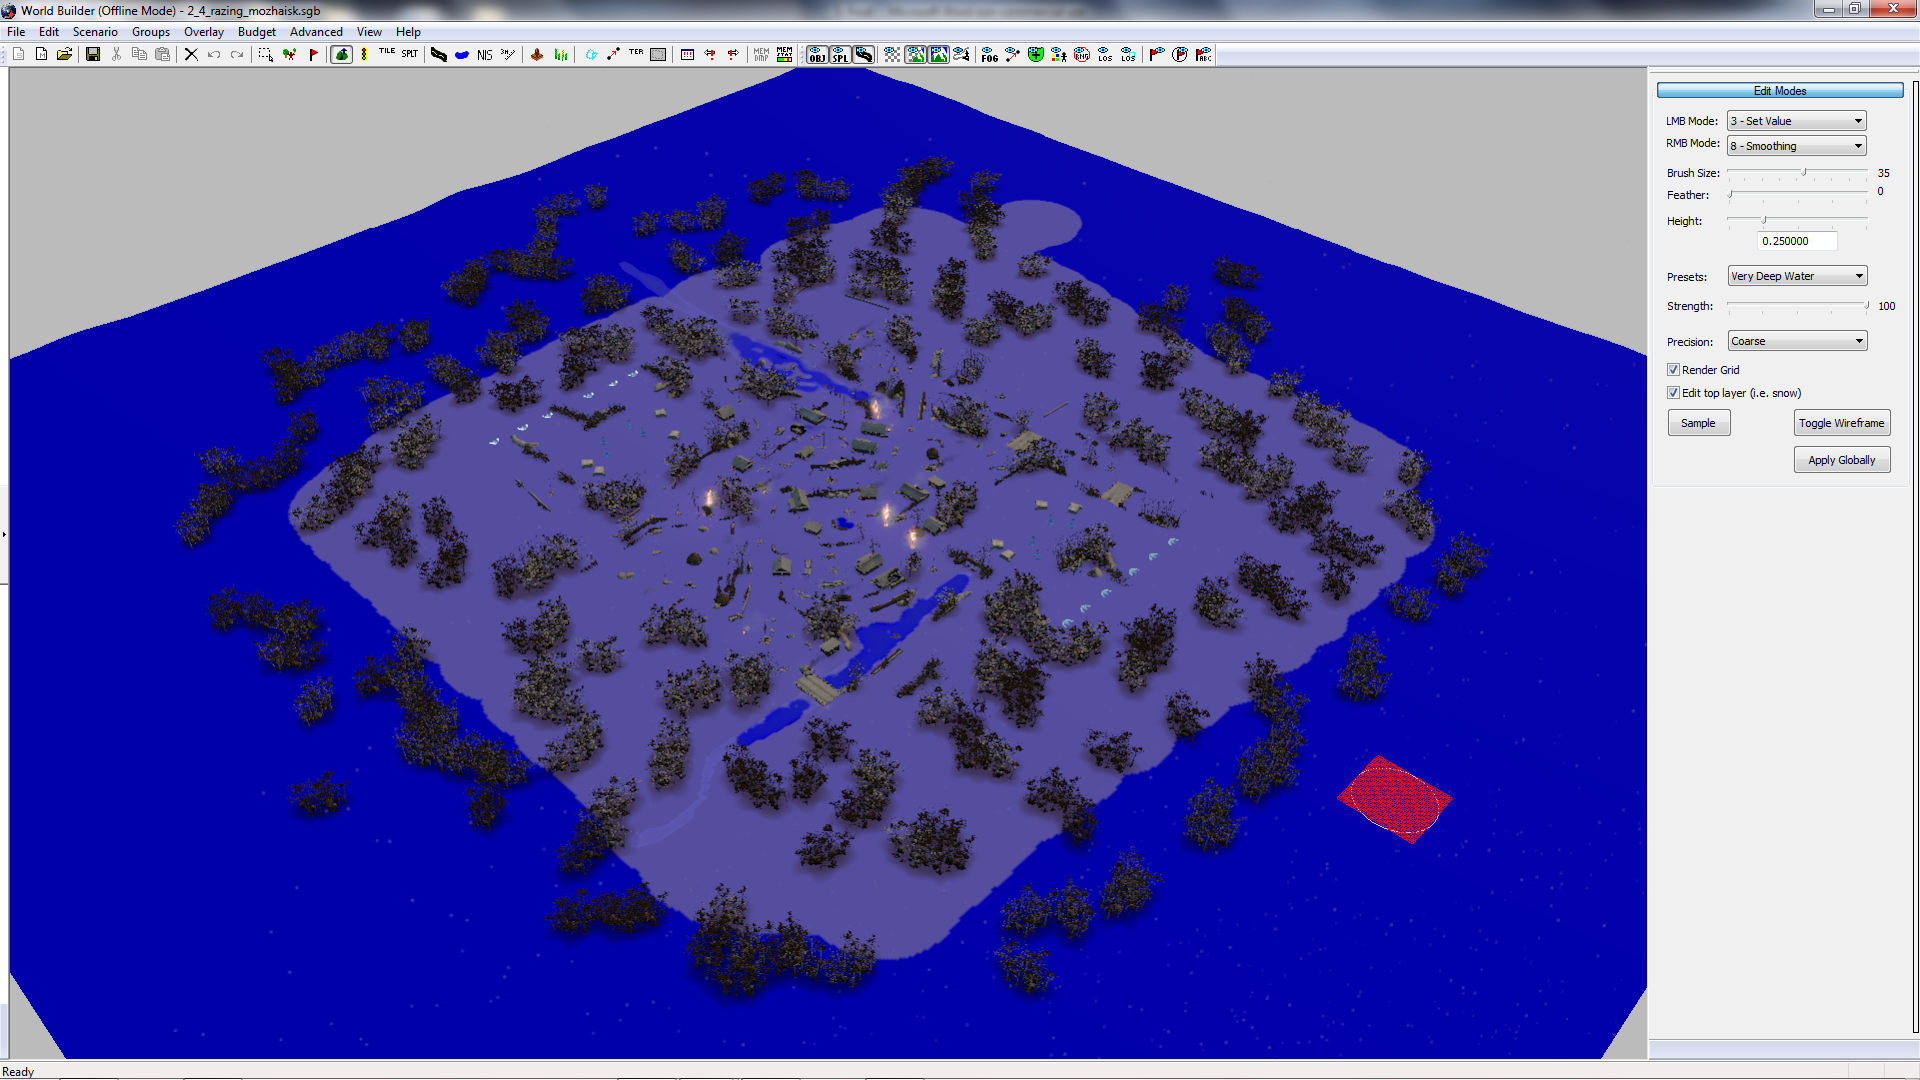The image size is (1920, 1080).
Task: Toggle OBJ visibility in toolbar
Action: pos(817,55)
